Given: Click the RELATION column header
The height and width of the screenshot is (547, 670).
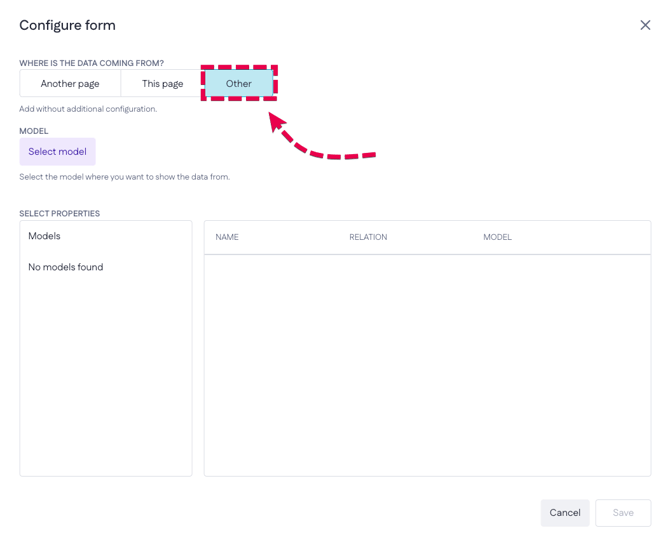Looking at the screenshot, I should 368,237.
